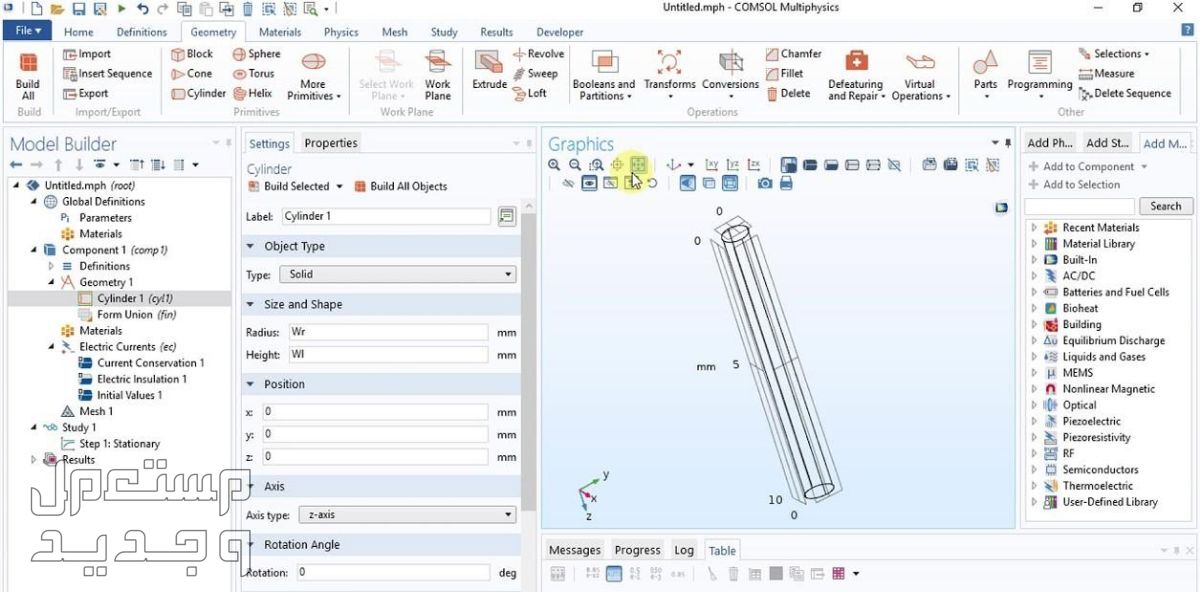Viewport: 1200px width, 592px height.
Task: Click the Insert Sequence button
Action: pyautogui.click(x=108, y=74)
